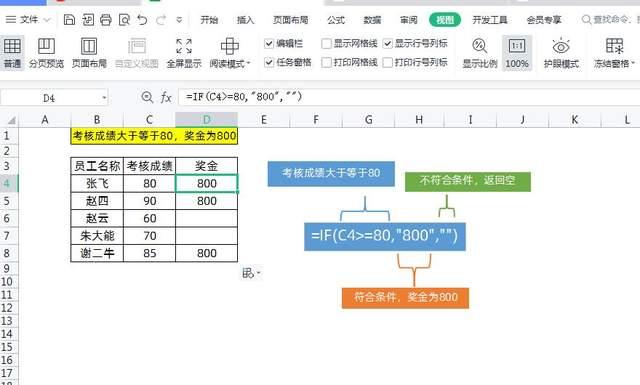Click inside the formula bar input

point(408,97)
